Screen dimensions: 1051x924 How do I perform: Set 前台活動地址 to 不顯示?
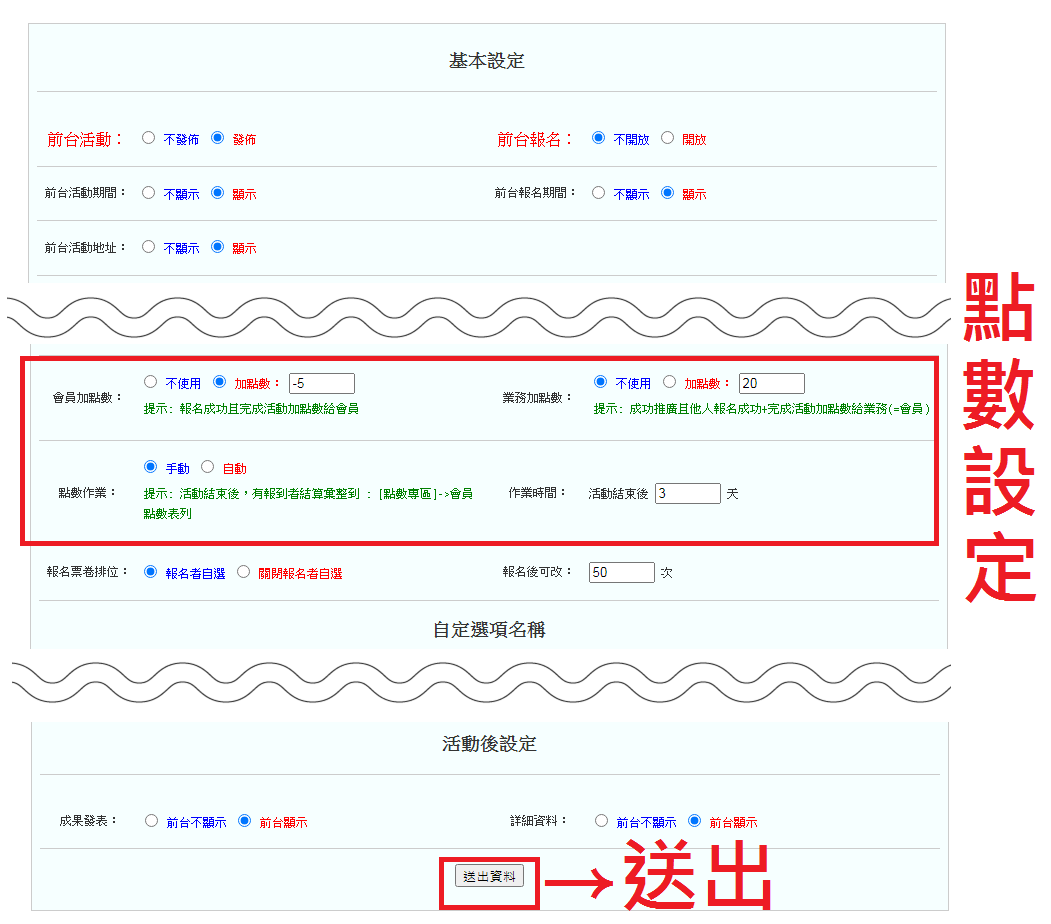click(x=149, y=246)
